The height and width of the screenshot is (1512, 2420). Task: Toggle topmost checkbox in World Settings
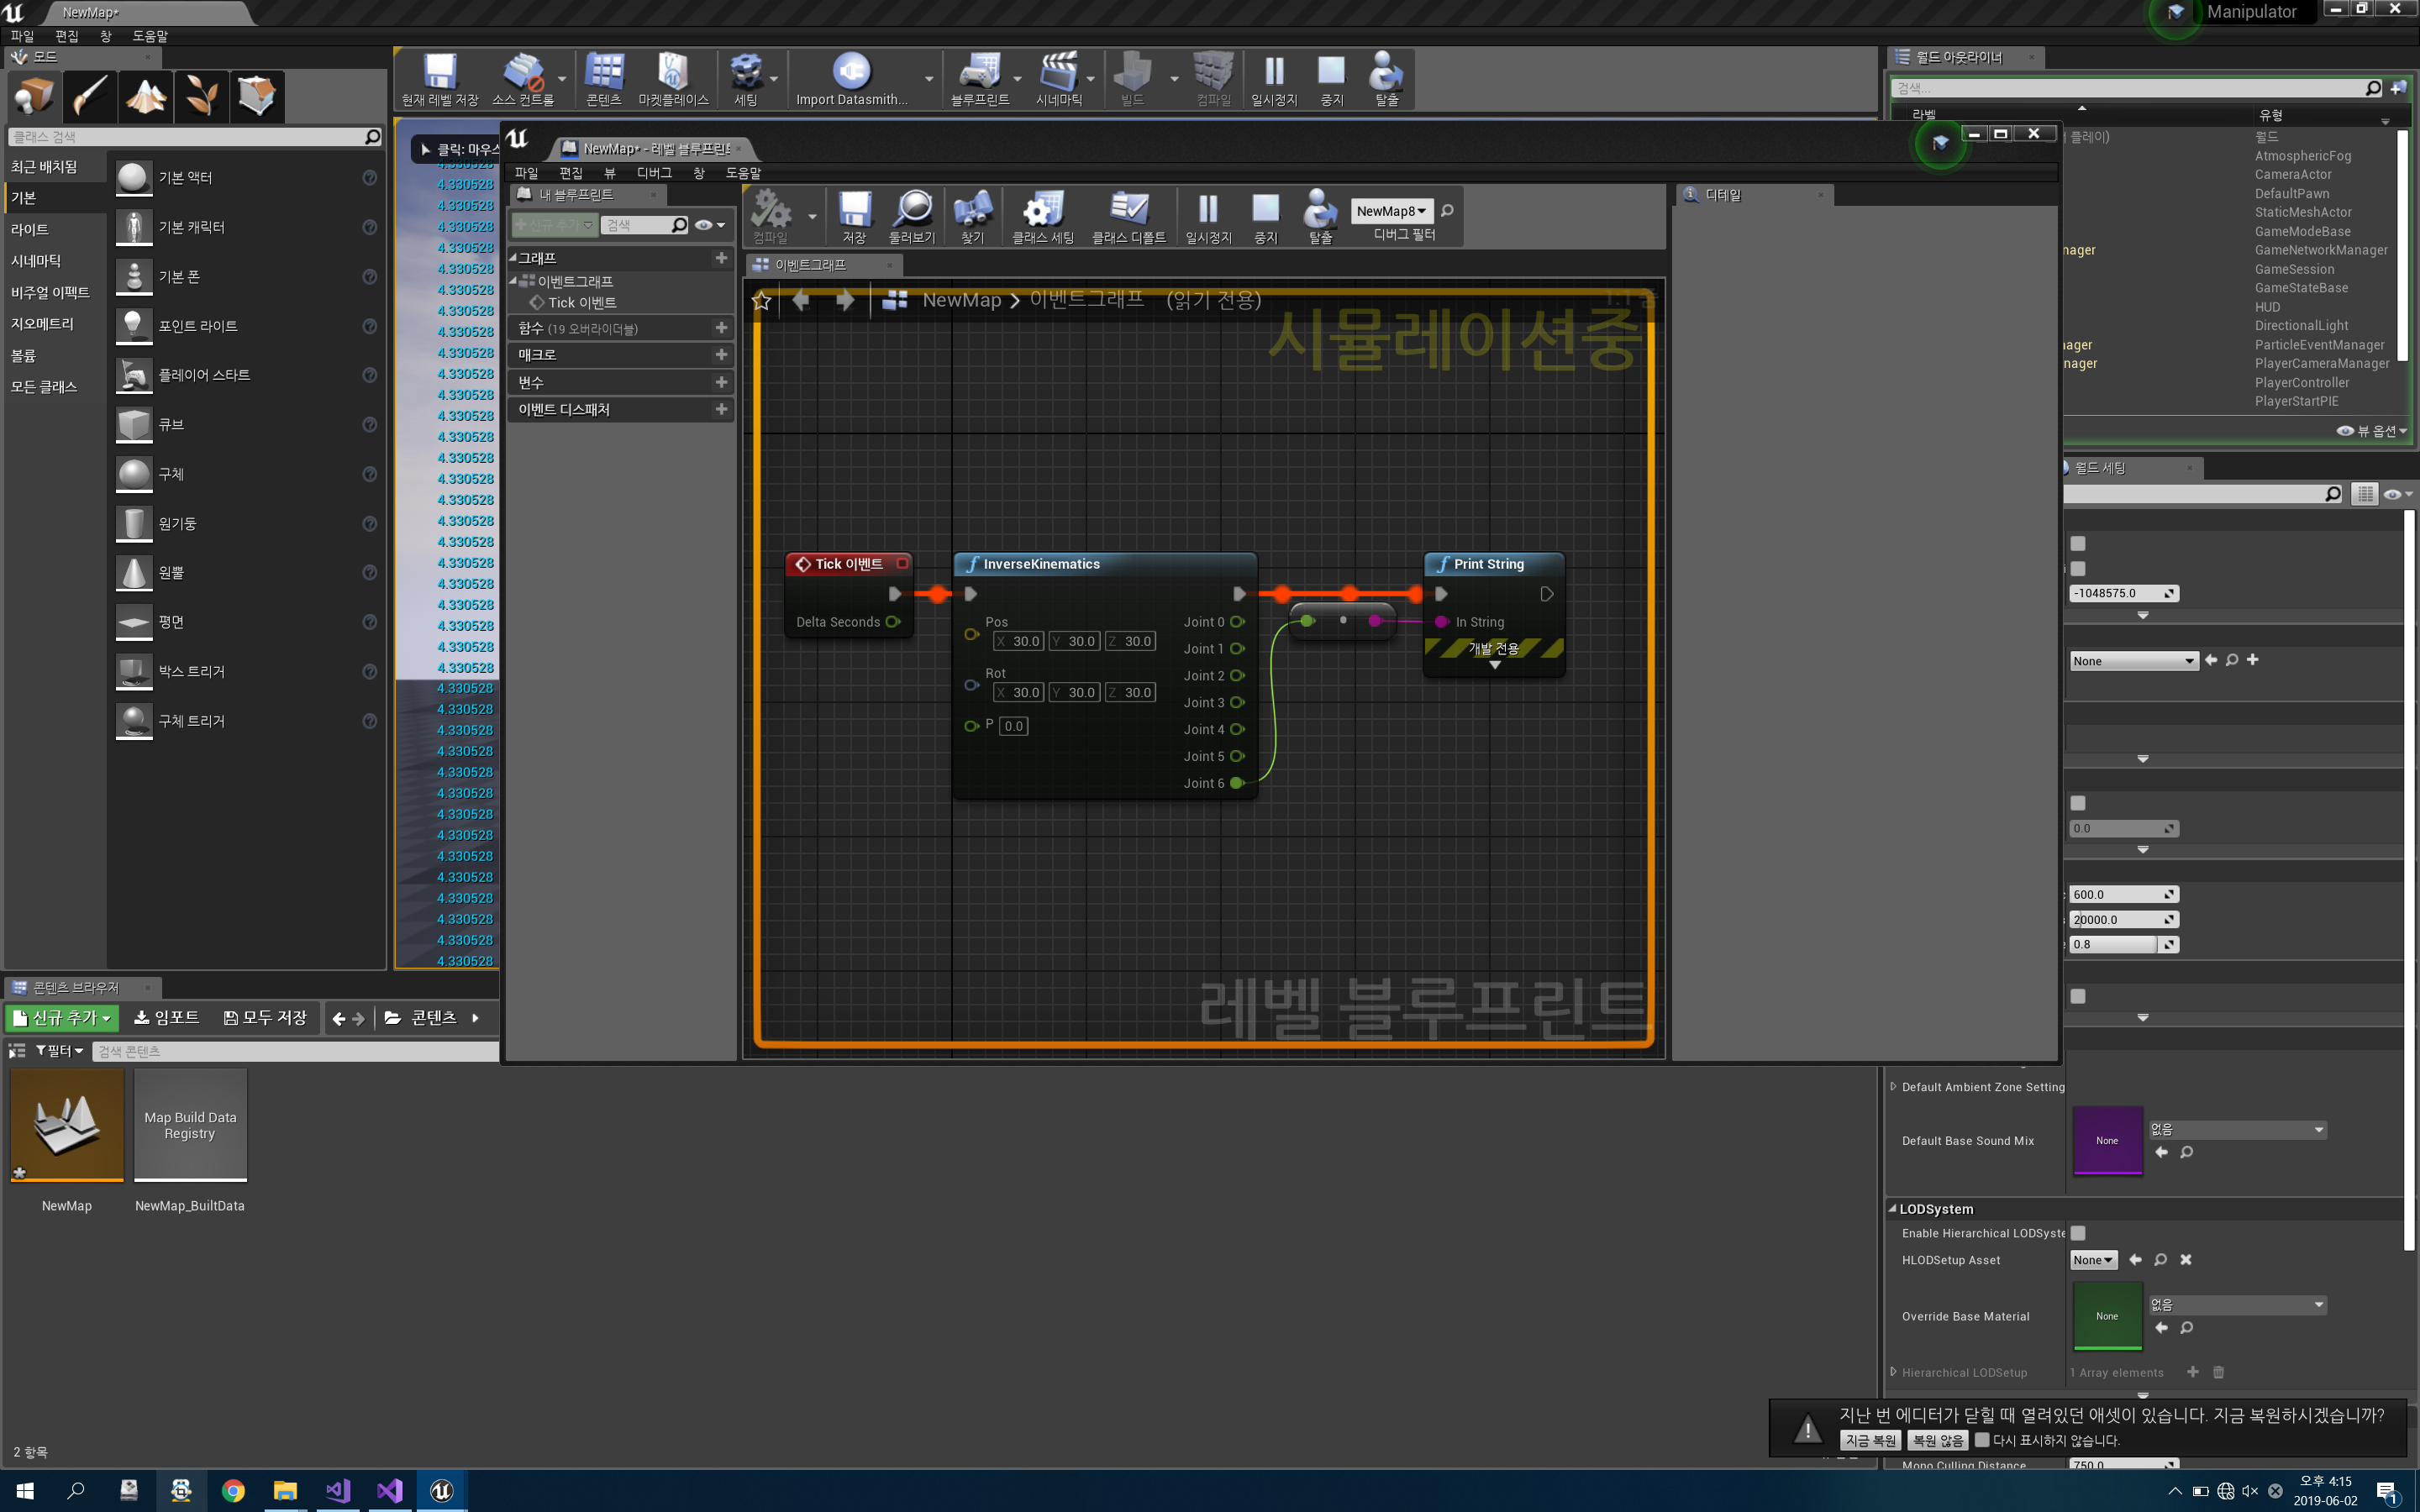[x=2078, y=543]
